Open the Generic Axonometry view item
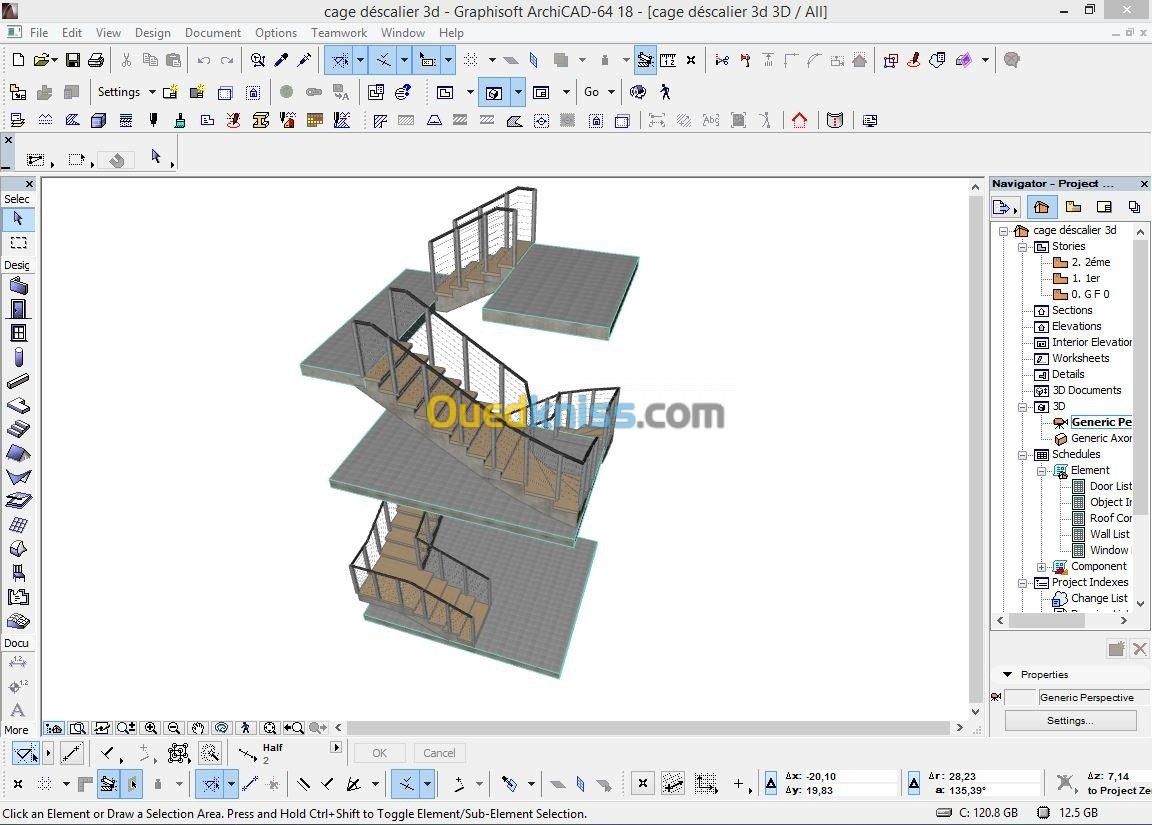1152x825 pixels. click(1100, 438)
